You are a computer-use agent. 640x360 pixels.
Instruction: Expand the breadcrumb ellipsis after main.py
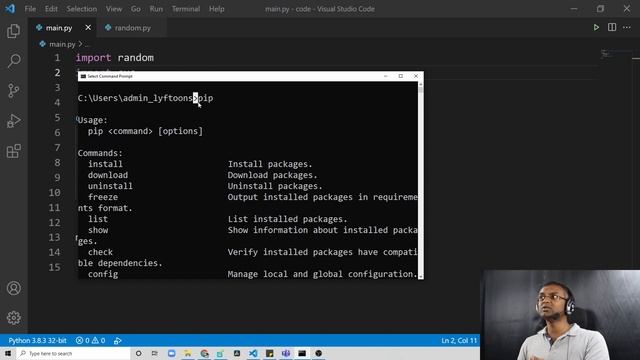(88, 44)
